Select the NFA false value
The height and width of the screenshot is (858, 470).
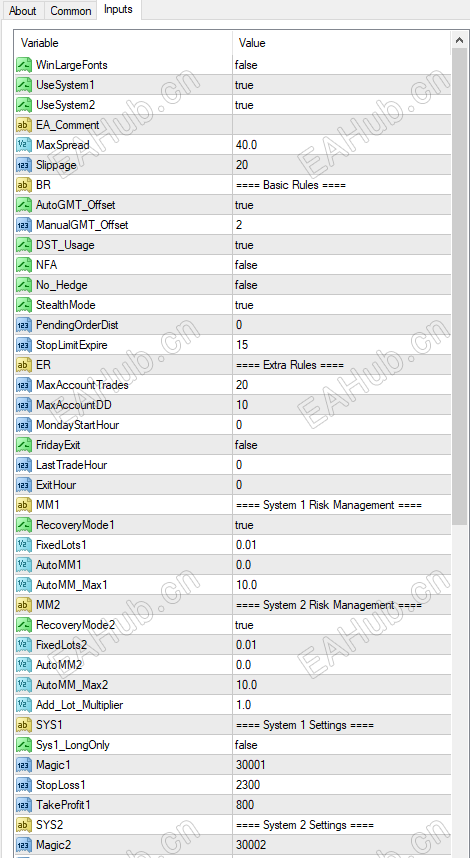click(x=246, y=265)
